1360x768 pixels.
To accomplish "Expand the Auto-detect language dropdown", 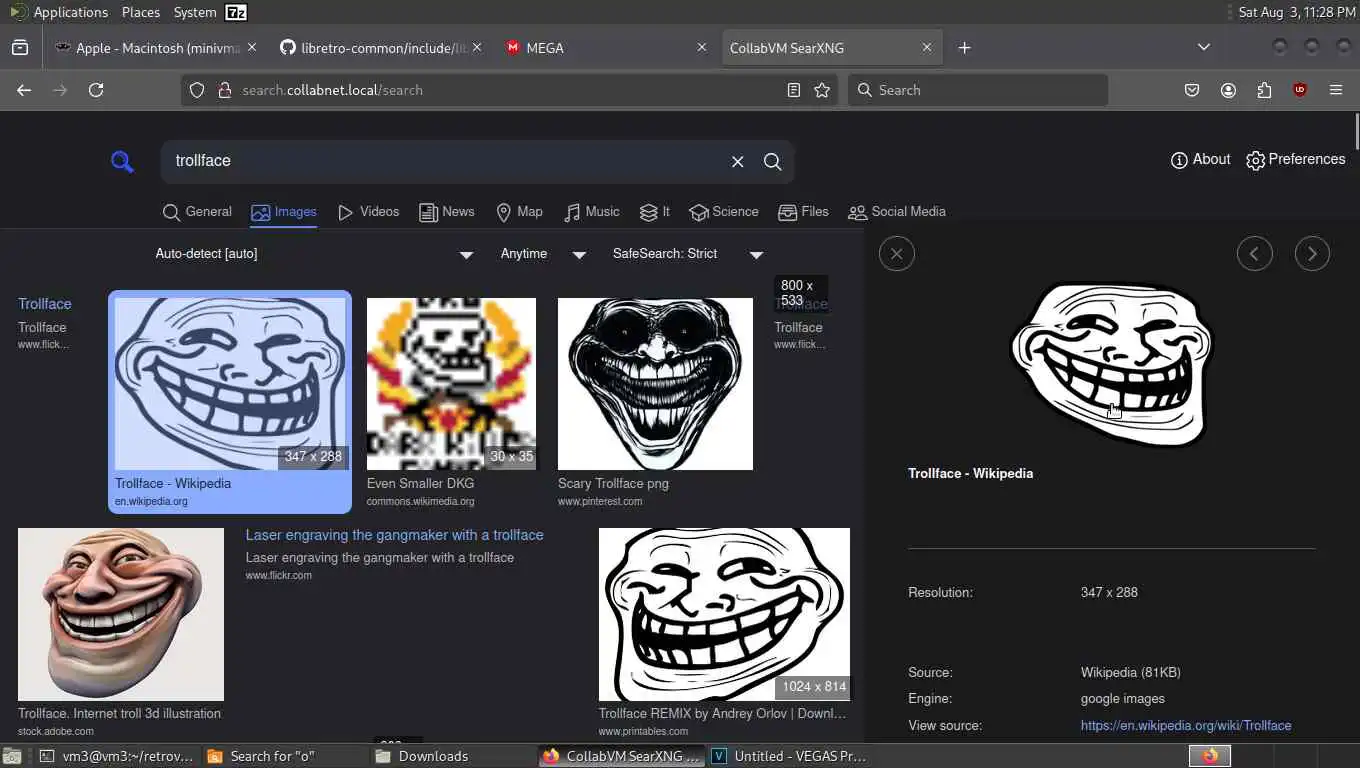I will [314, 254].
